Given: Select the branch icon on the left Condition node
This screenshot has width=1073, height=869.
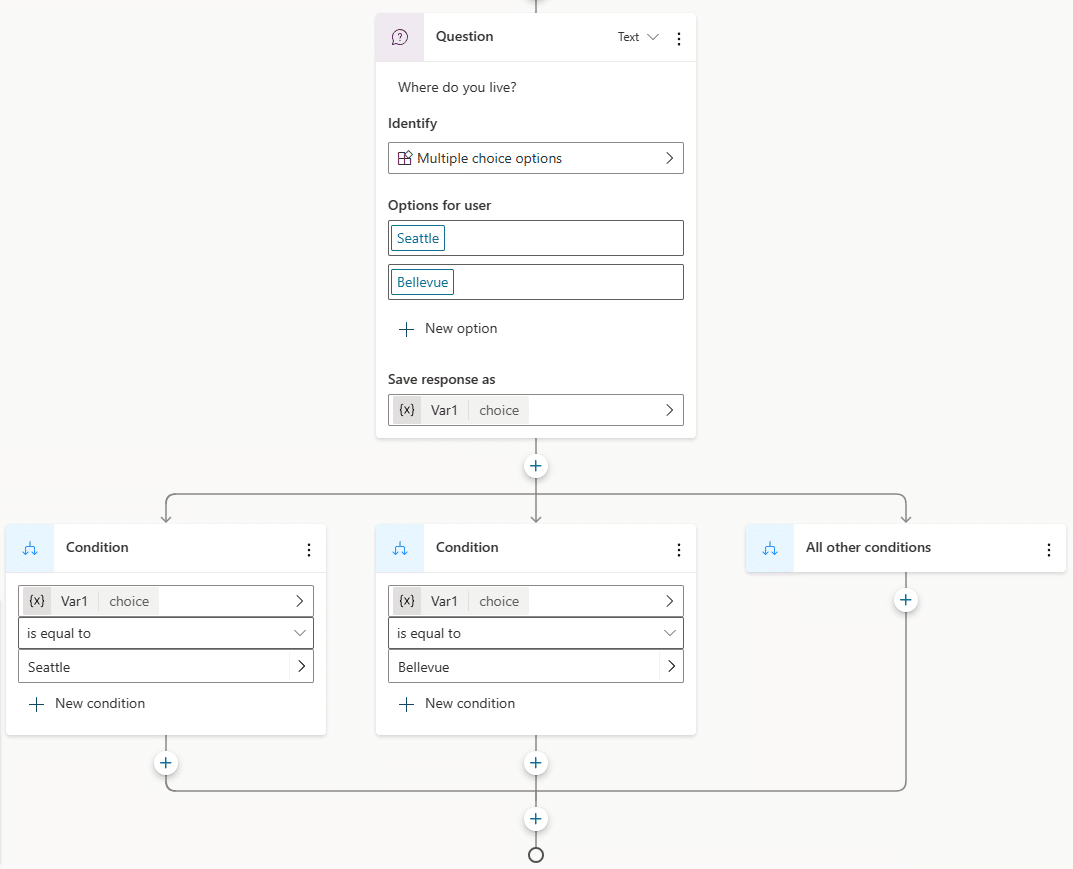Looking at the screenshot, I should click(x=29, y=548).
